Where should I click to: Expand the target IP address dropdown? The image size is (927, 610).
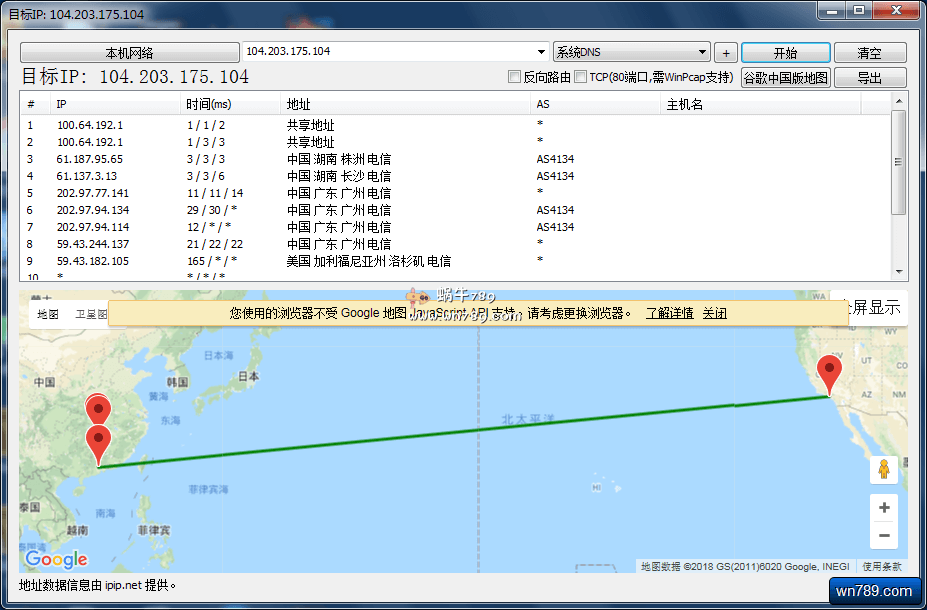540,52
